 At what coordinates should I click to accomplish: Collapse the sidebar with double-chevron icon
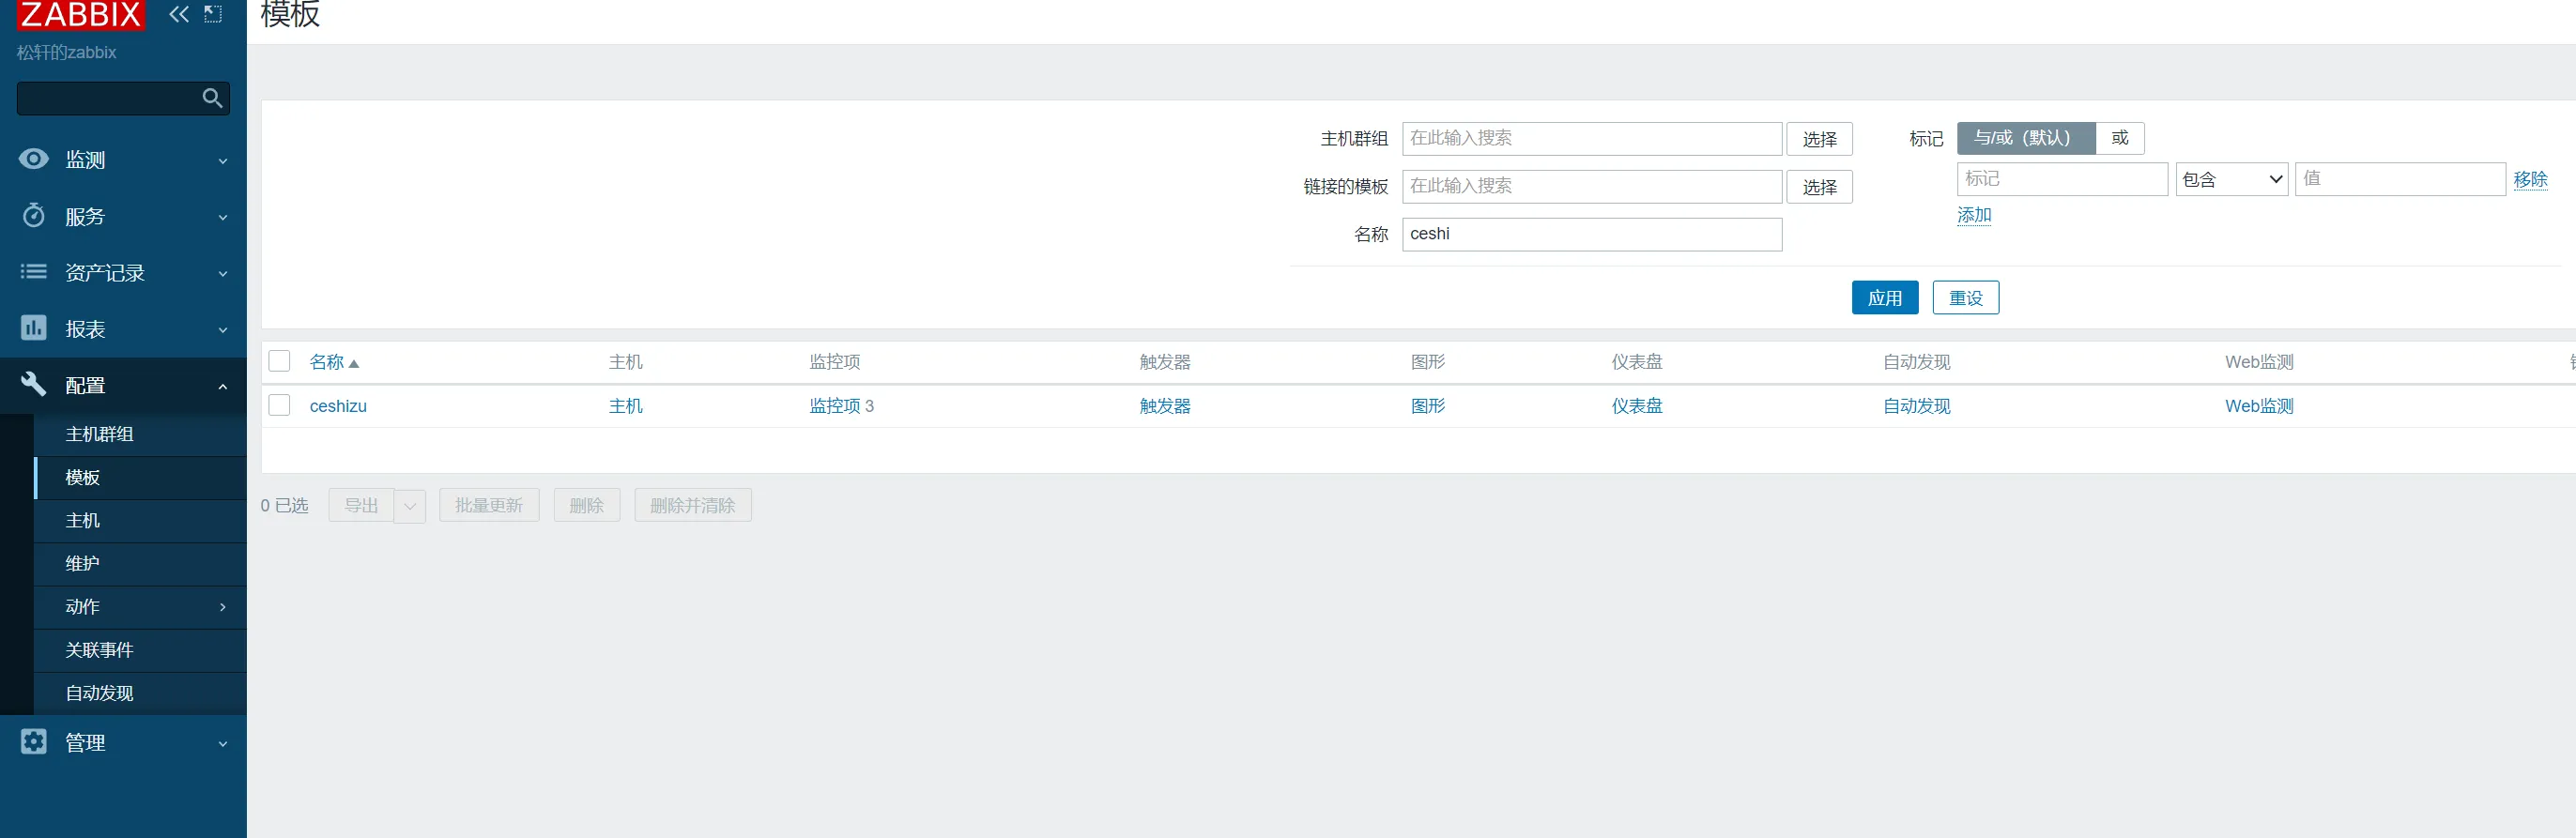179,14
